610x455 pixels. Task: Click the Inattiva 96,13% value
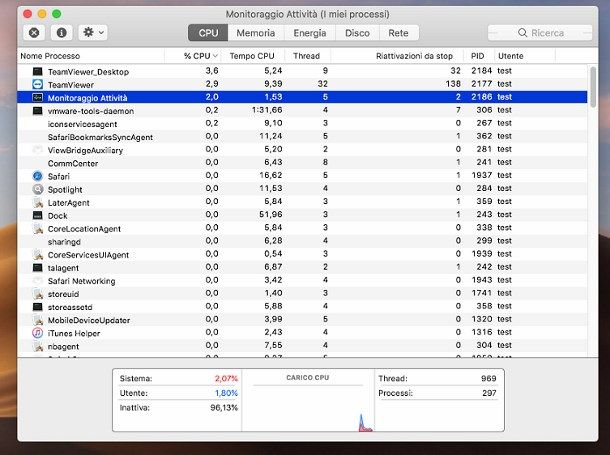click(224, 408)
